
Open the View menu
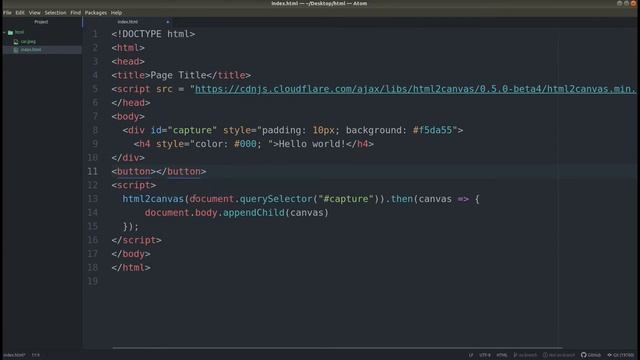pyautogui.click(x=35, y=13)
